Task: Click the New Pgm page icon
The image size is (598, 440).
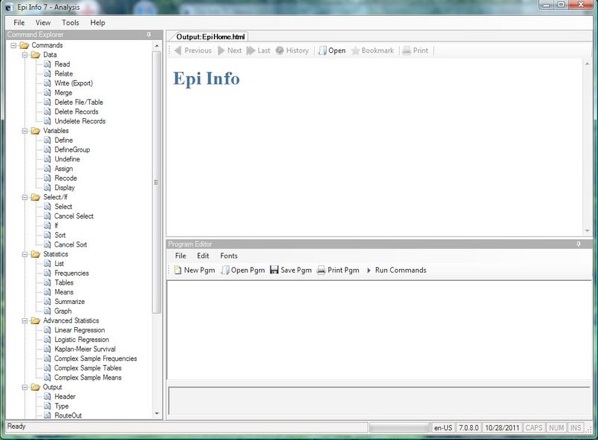Action: coord(177,270)
